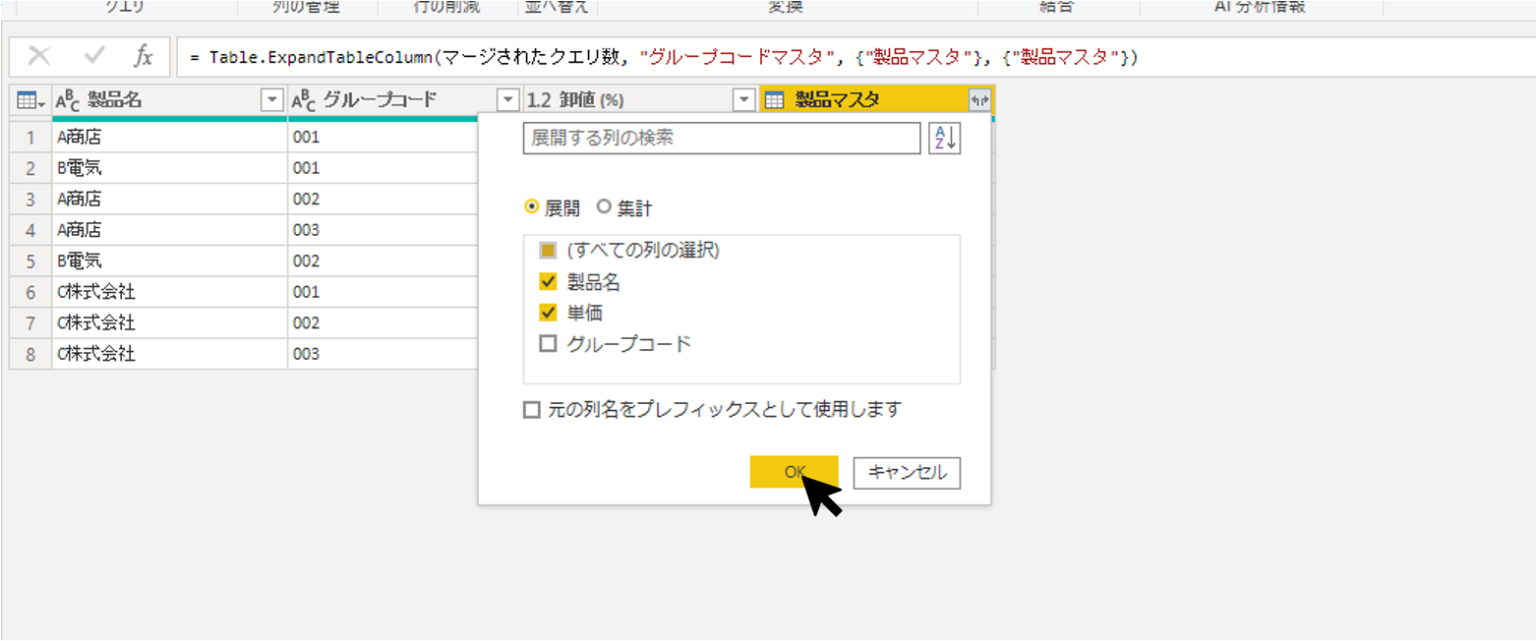Click the formula cancel X icon
Image resolution: width=1536 pixels, height=641 pixels.
point(39,56)
